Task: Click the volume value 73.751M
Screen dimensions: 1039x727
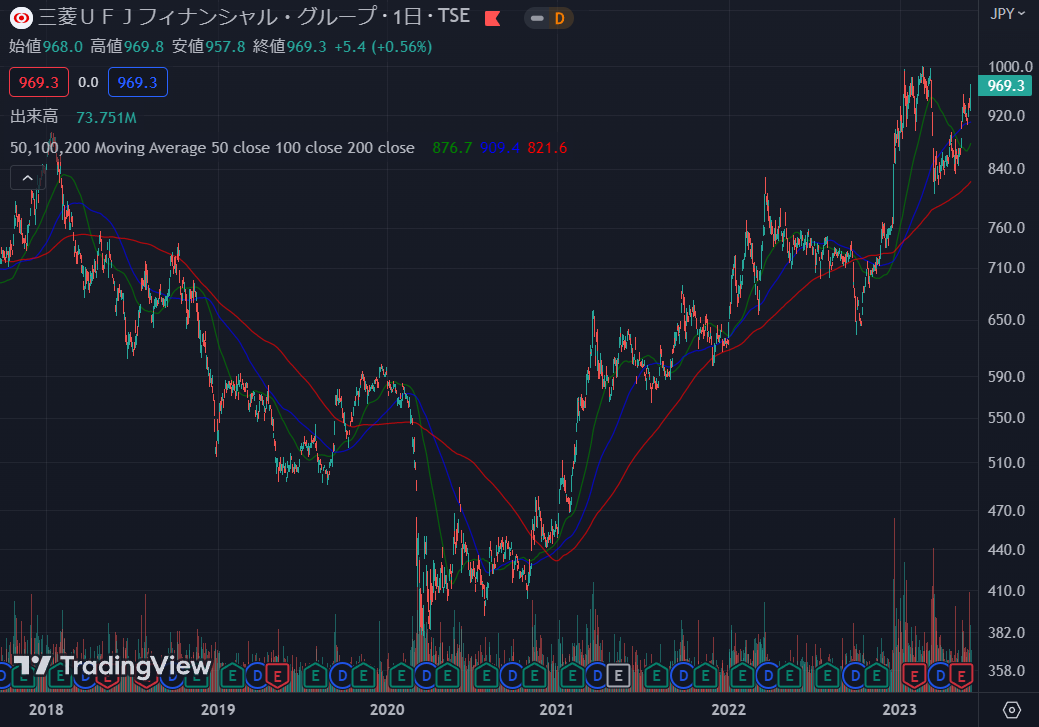Action: click(106, 118)
